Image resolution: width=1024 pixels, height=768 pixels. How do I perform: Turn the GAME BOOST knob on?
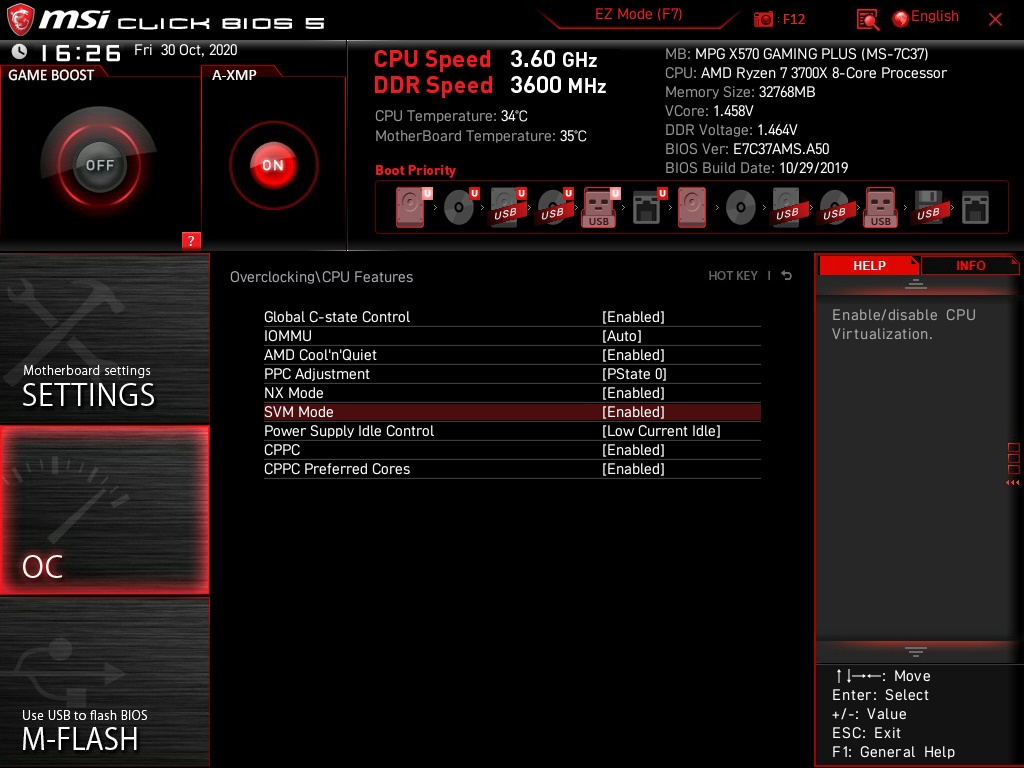99,165
